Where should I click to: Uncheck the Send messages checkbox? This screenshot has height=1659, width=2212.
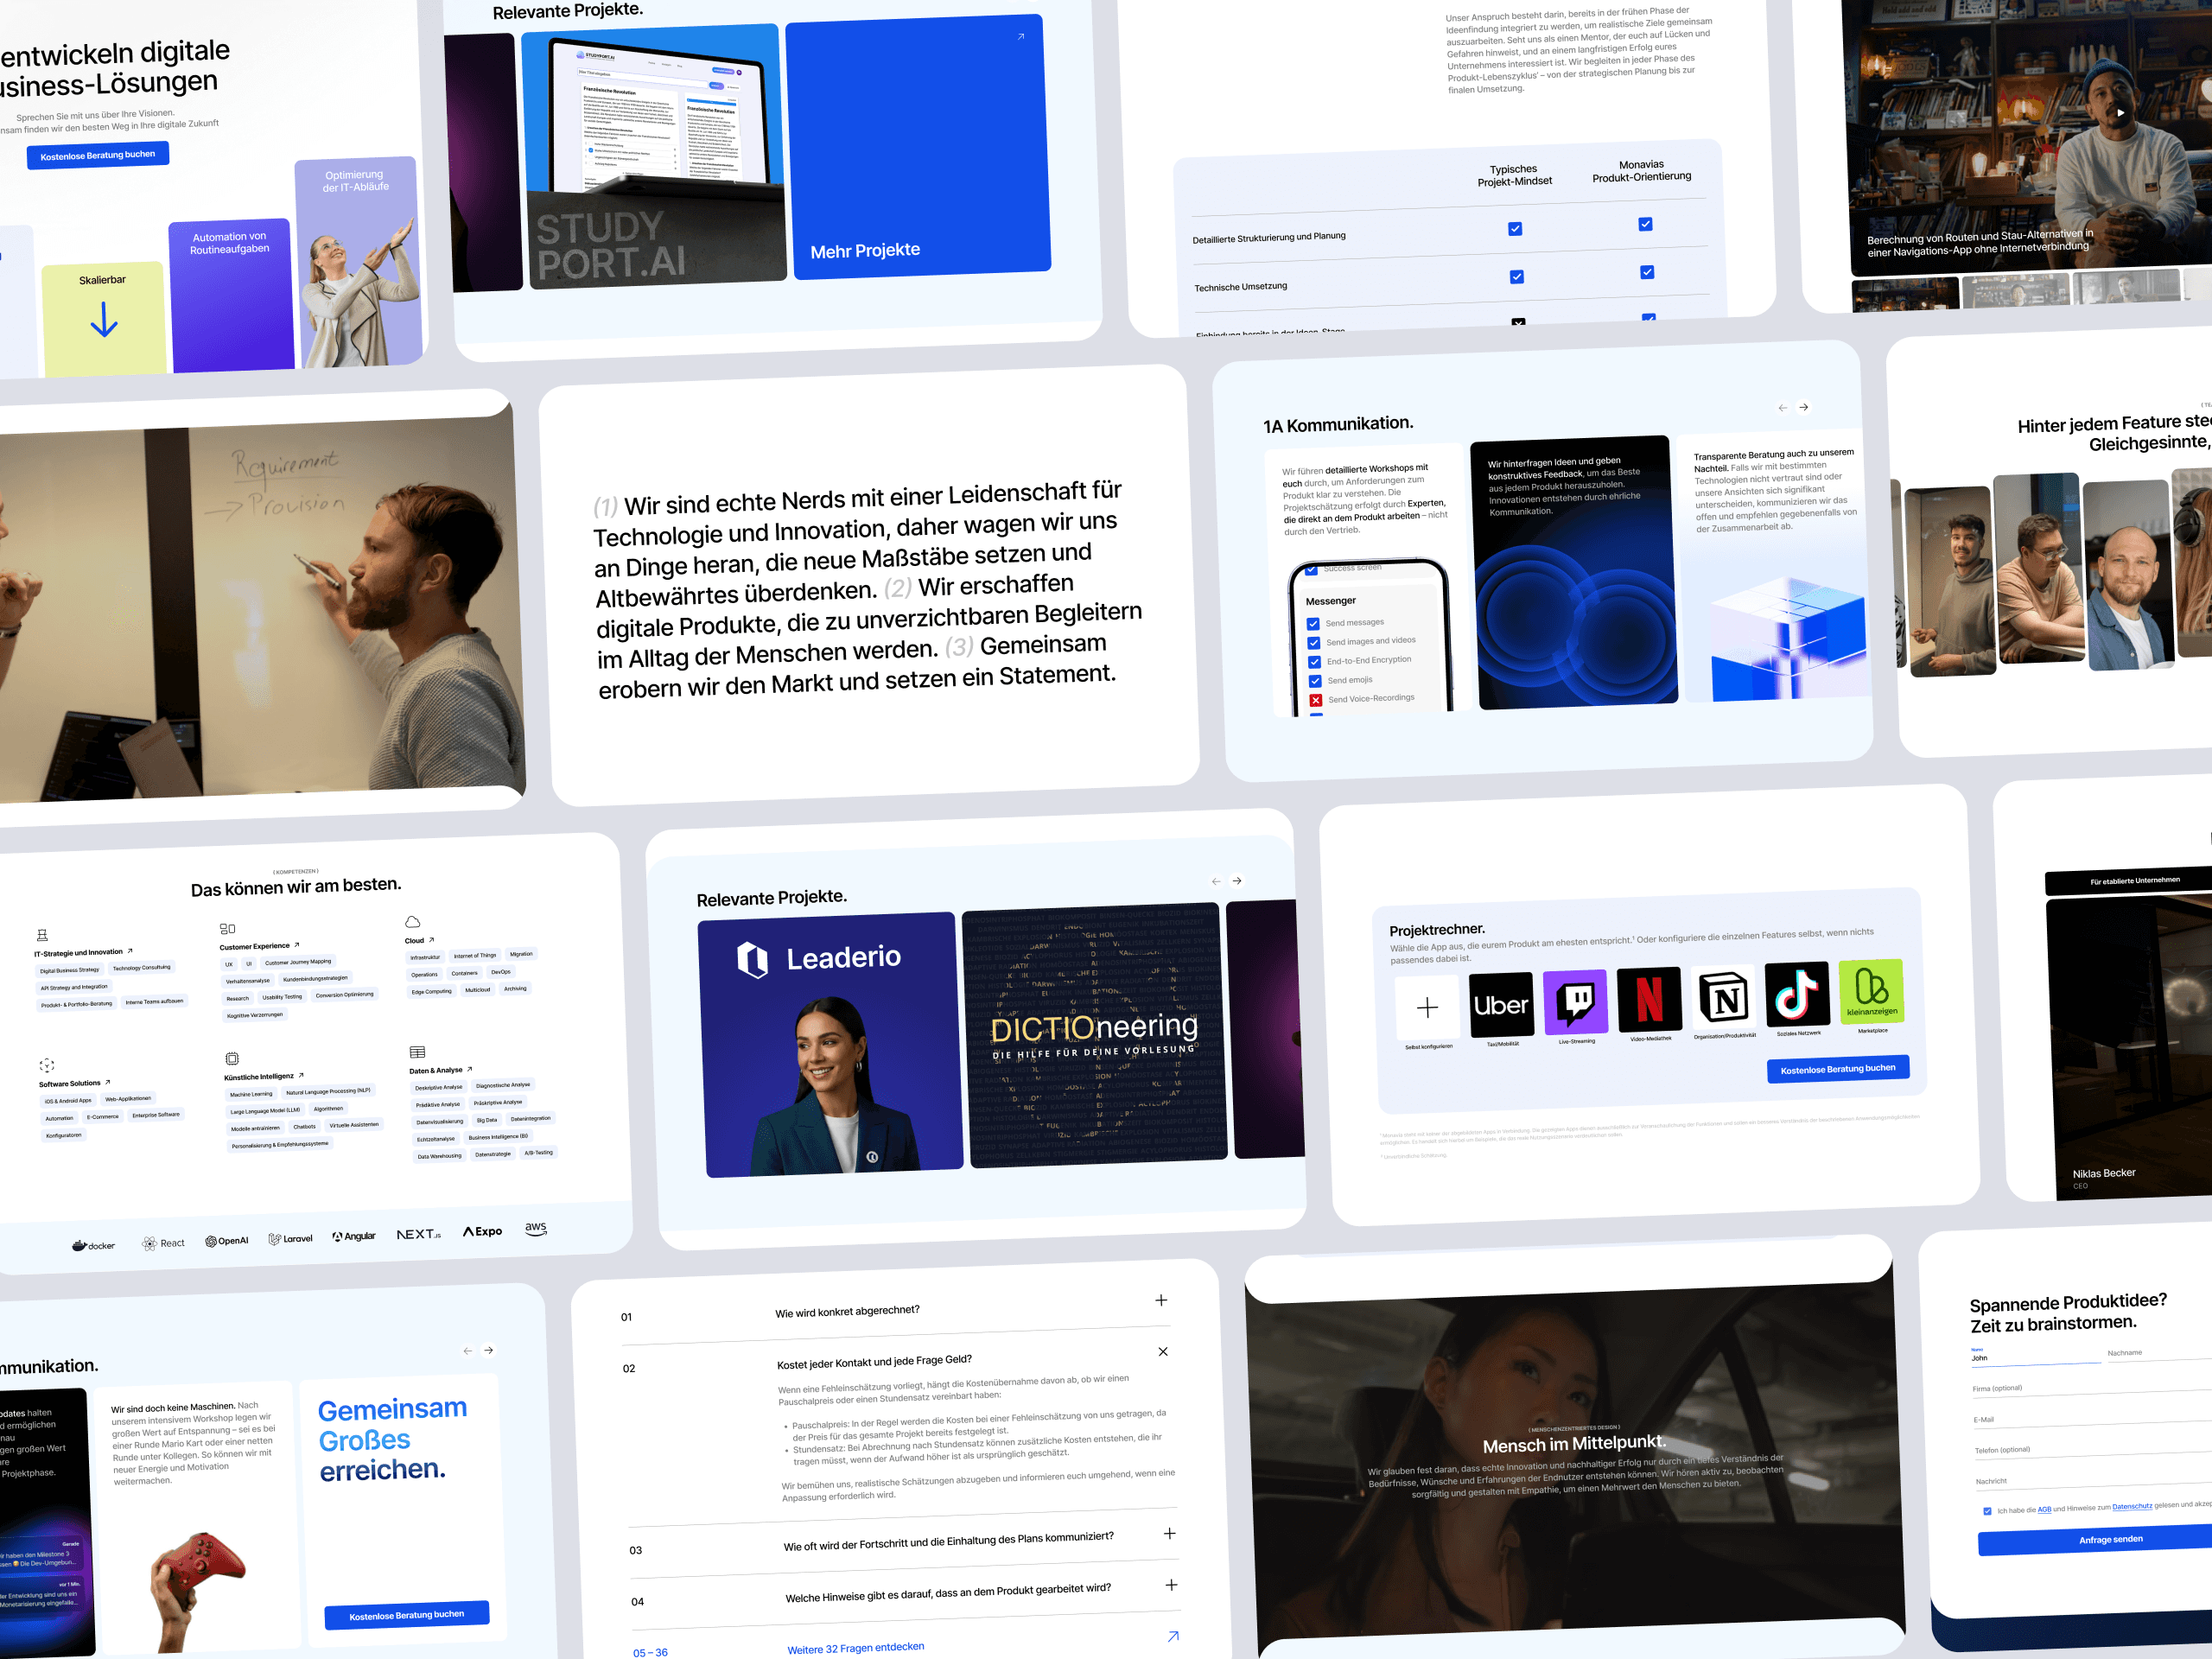tap(1313, 624)
